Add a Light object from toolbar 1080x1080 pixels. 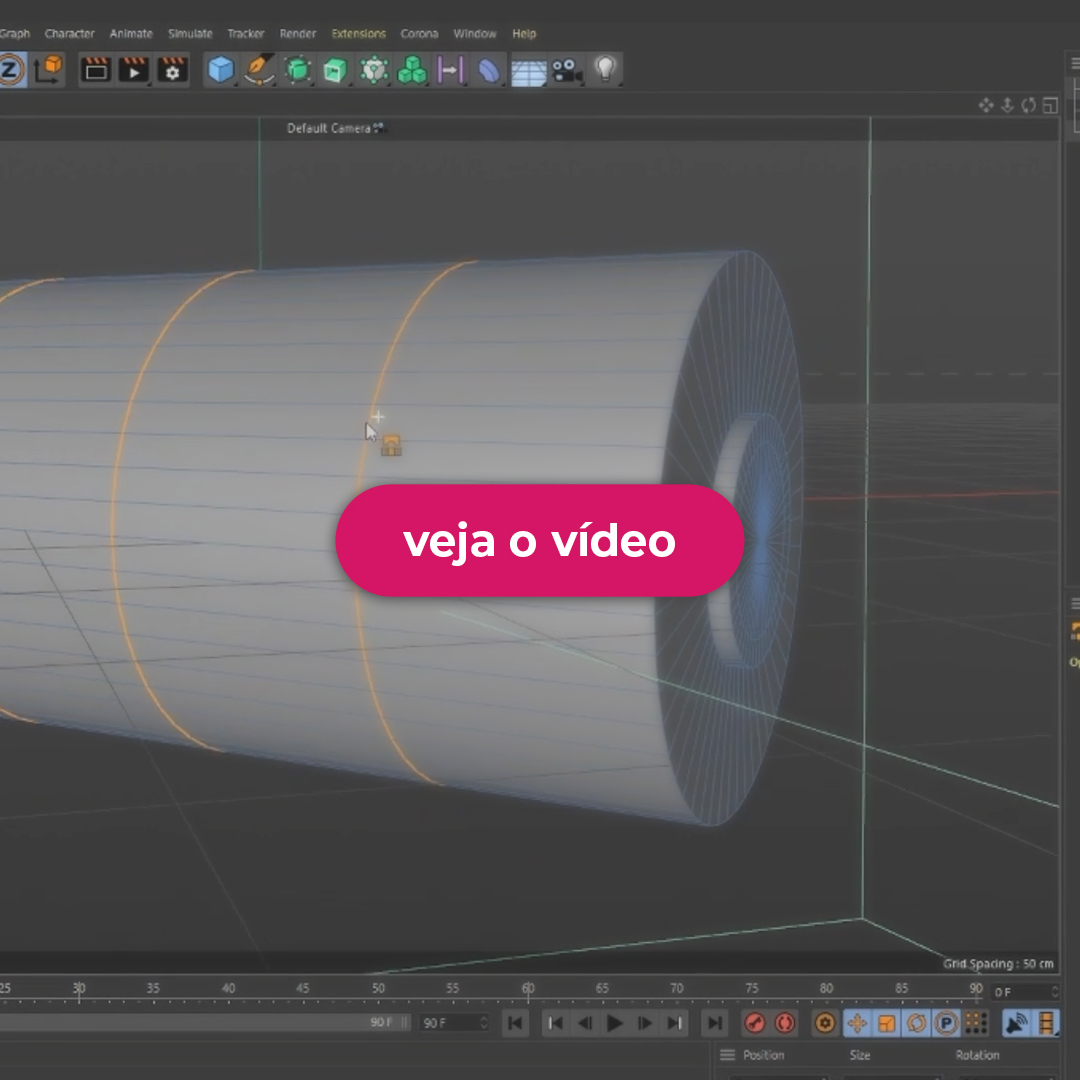[605, 69]
